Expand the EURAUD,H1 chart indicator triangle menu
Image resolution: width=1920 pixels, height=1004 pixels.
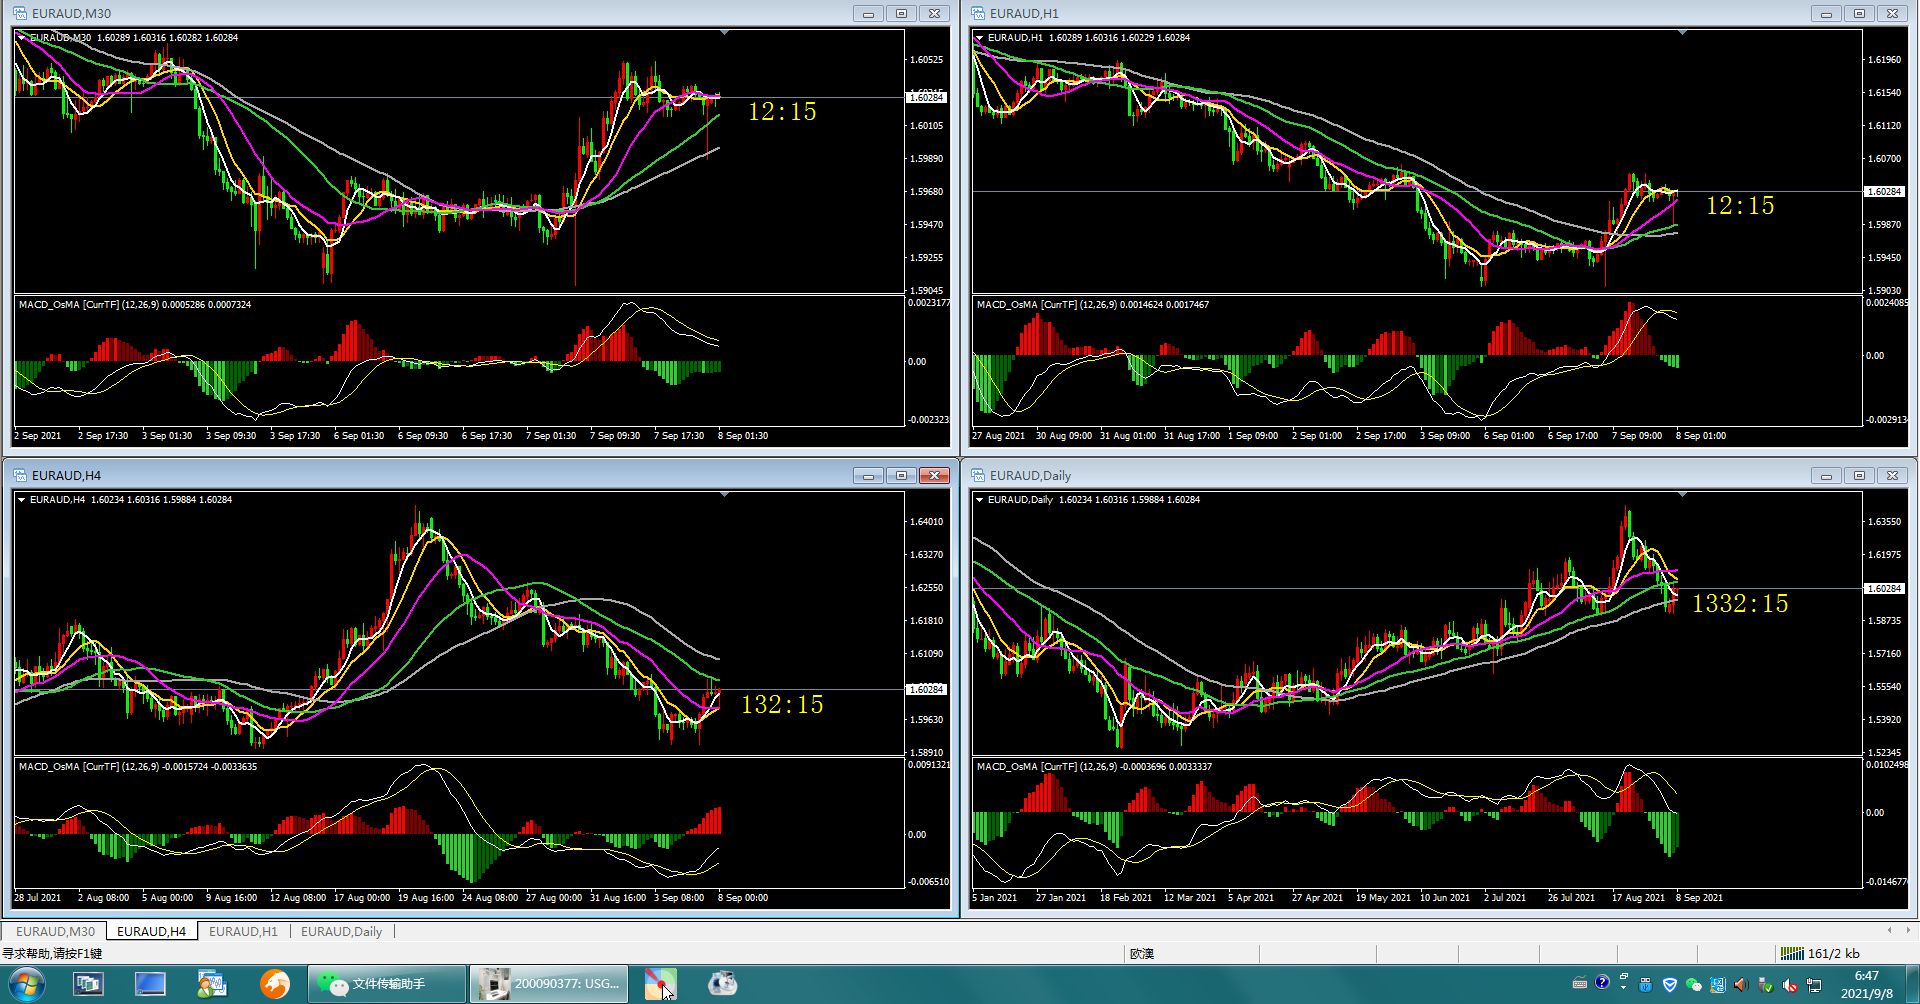tap(979, 37)
